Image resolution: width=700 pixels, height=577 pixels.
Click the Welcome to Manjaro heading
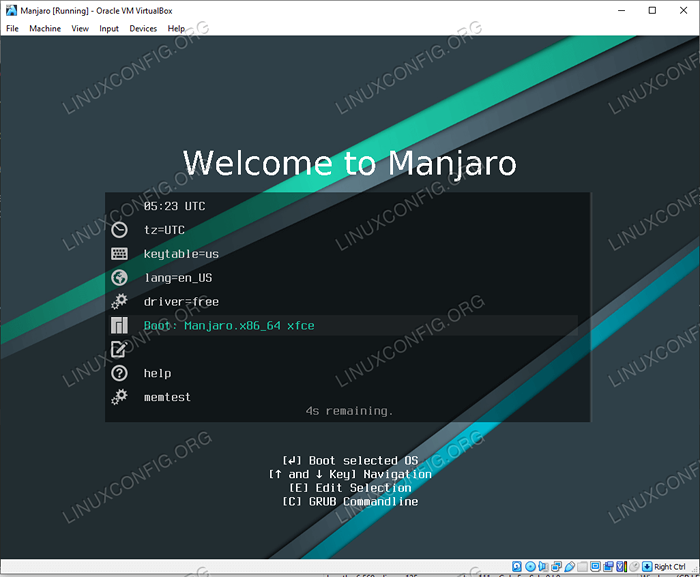tap(350, 163)
